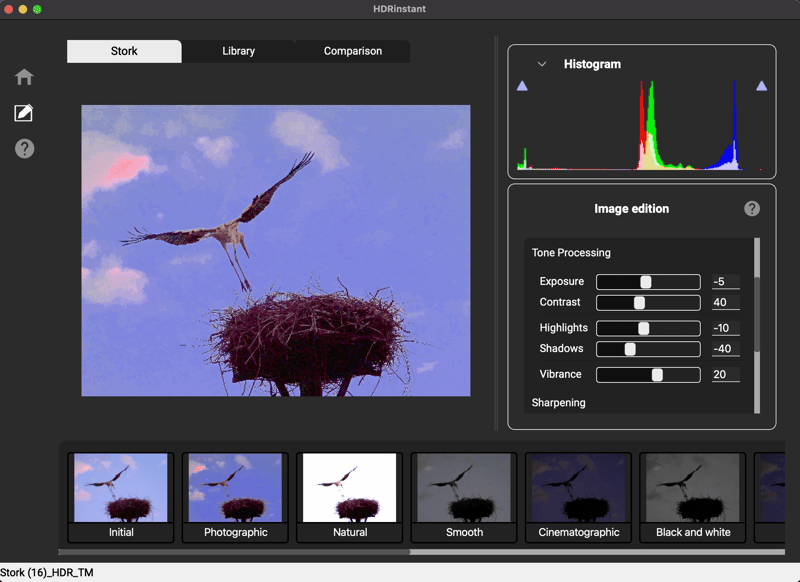
Task: Select the Stork tab
Action: pyautogui.click(x=123, y=51)
